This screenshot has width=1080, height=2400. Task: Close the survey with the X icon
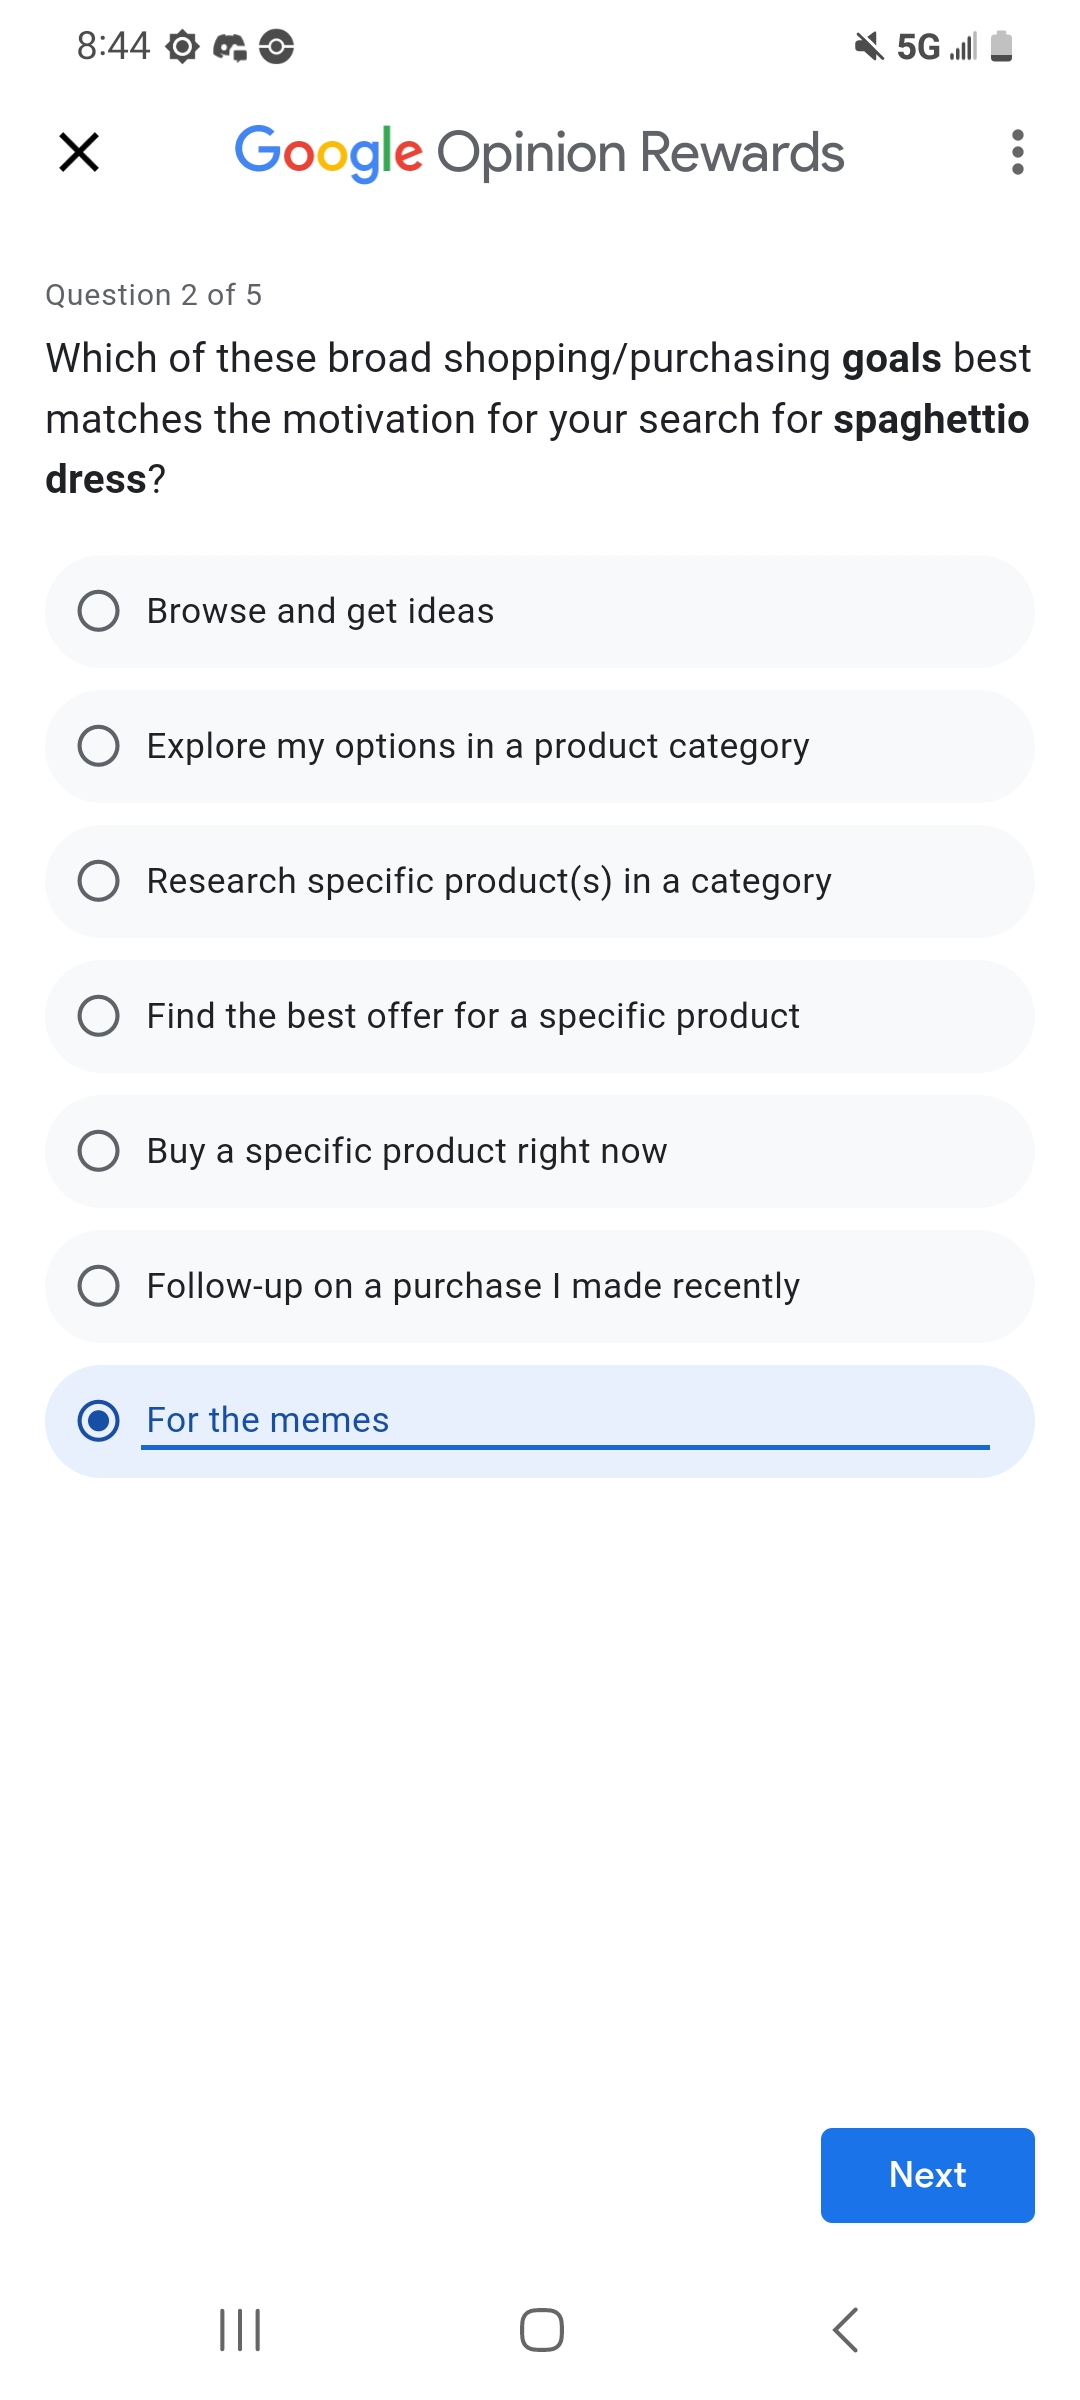(x=79, y=153)
